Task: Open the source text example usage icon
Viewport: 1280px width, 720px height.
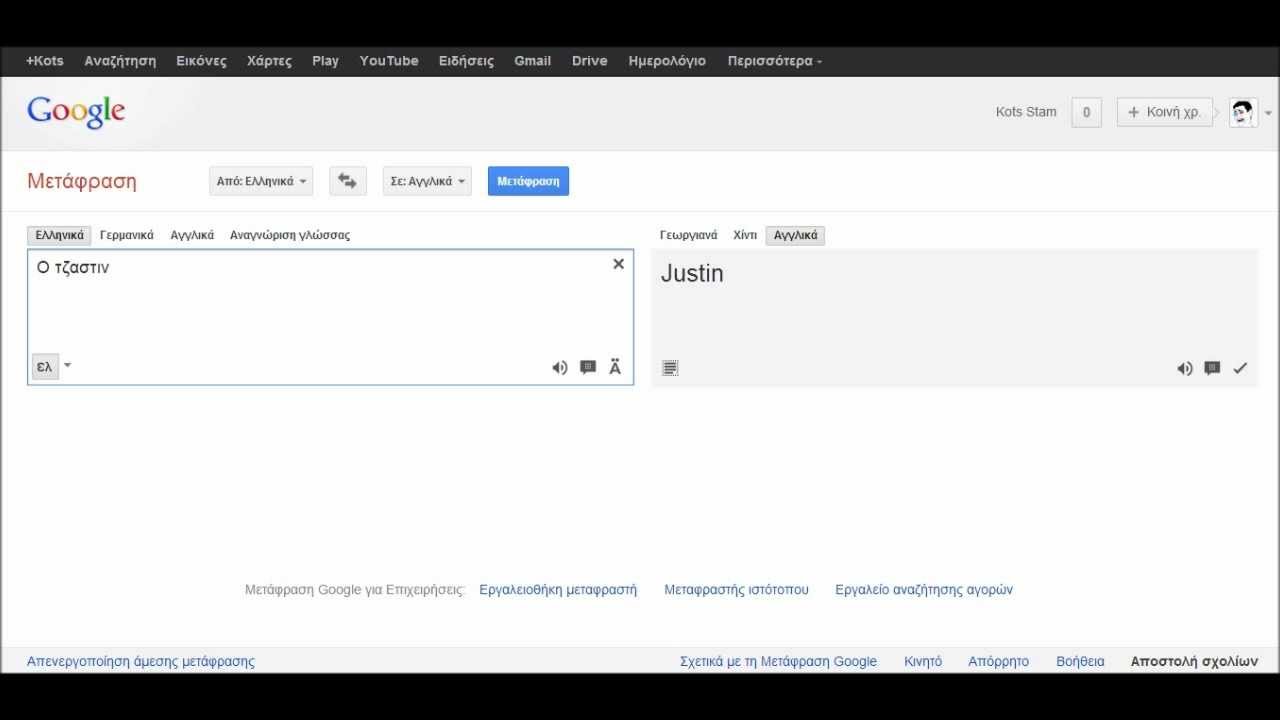Action: (x=588, y=367)
